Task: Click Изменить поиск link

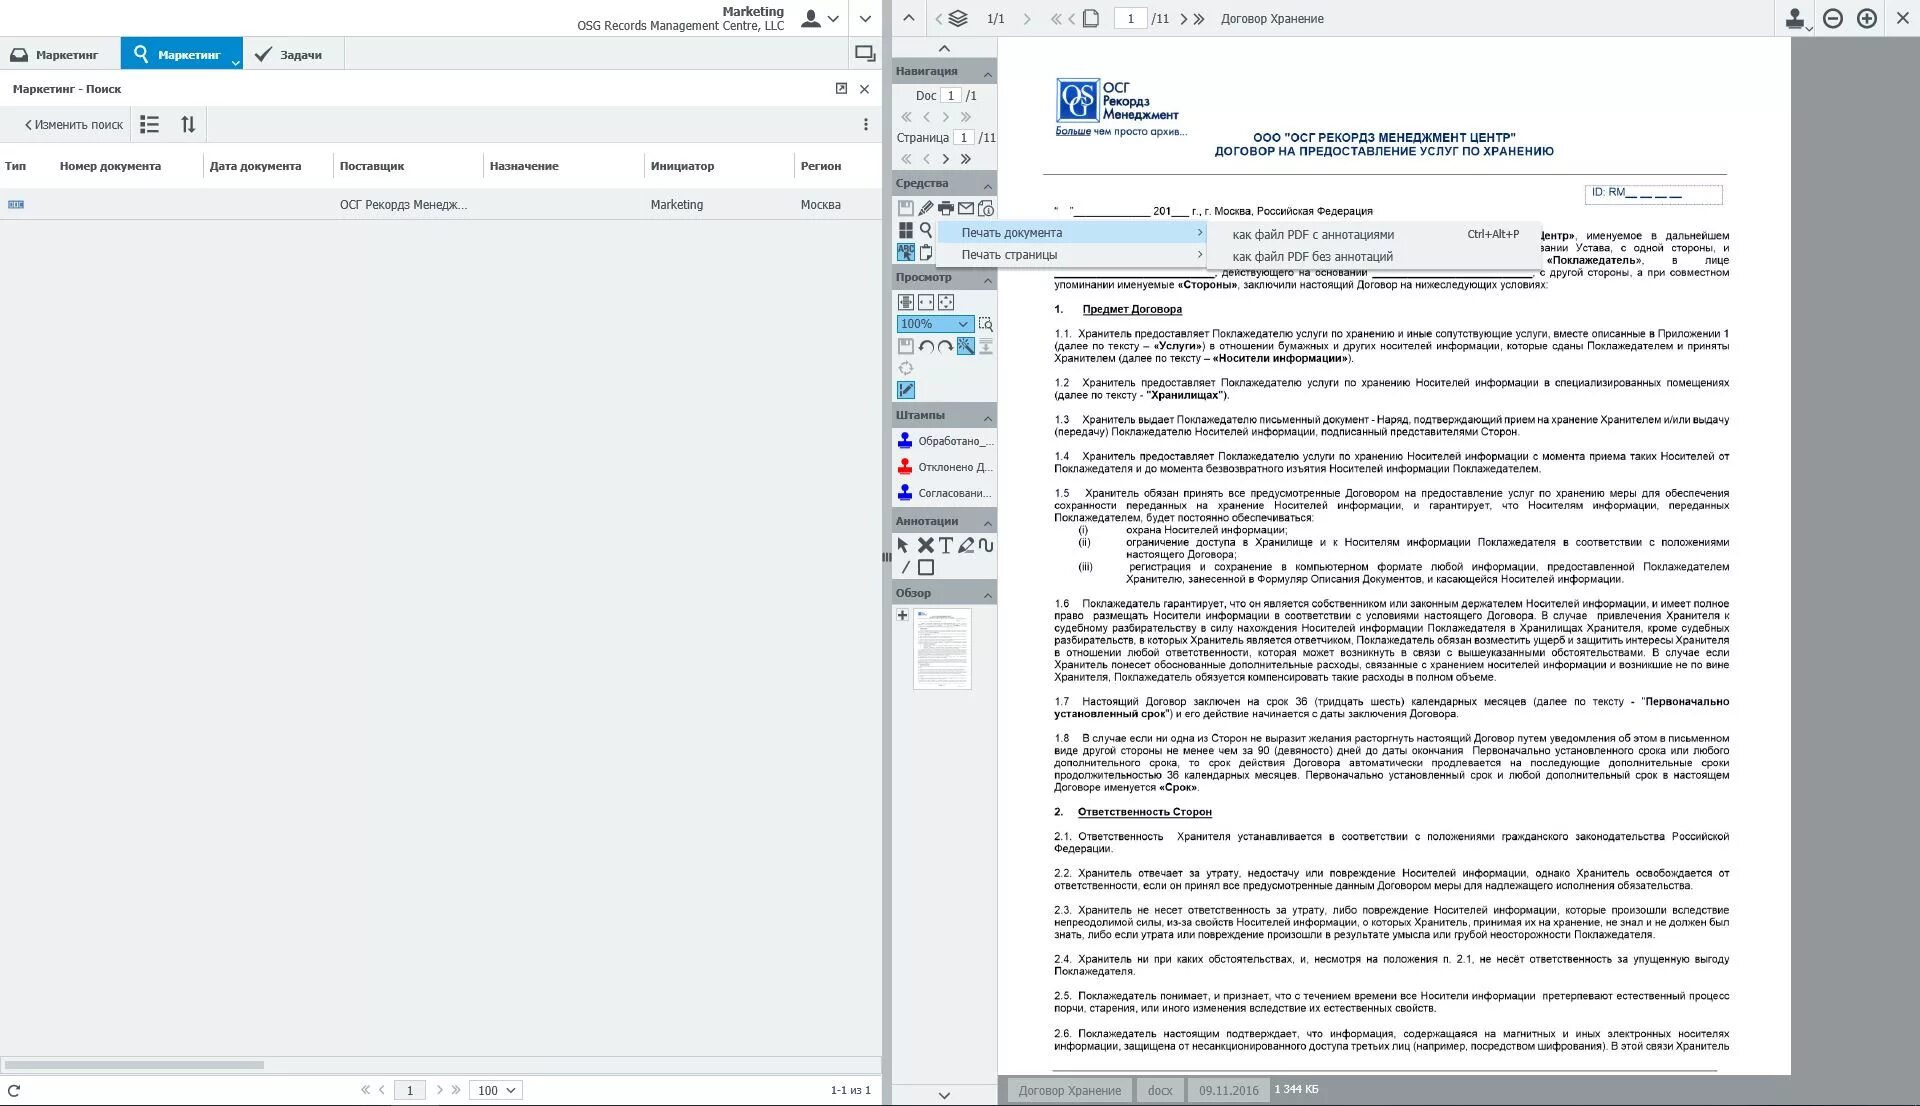Action: pyautogui.click(x=74, y=125)
